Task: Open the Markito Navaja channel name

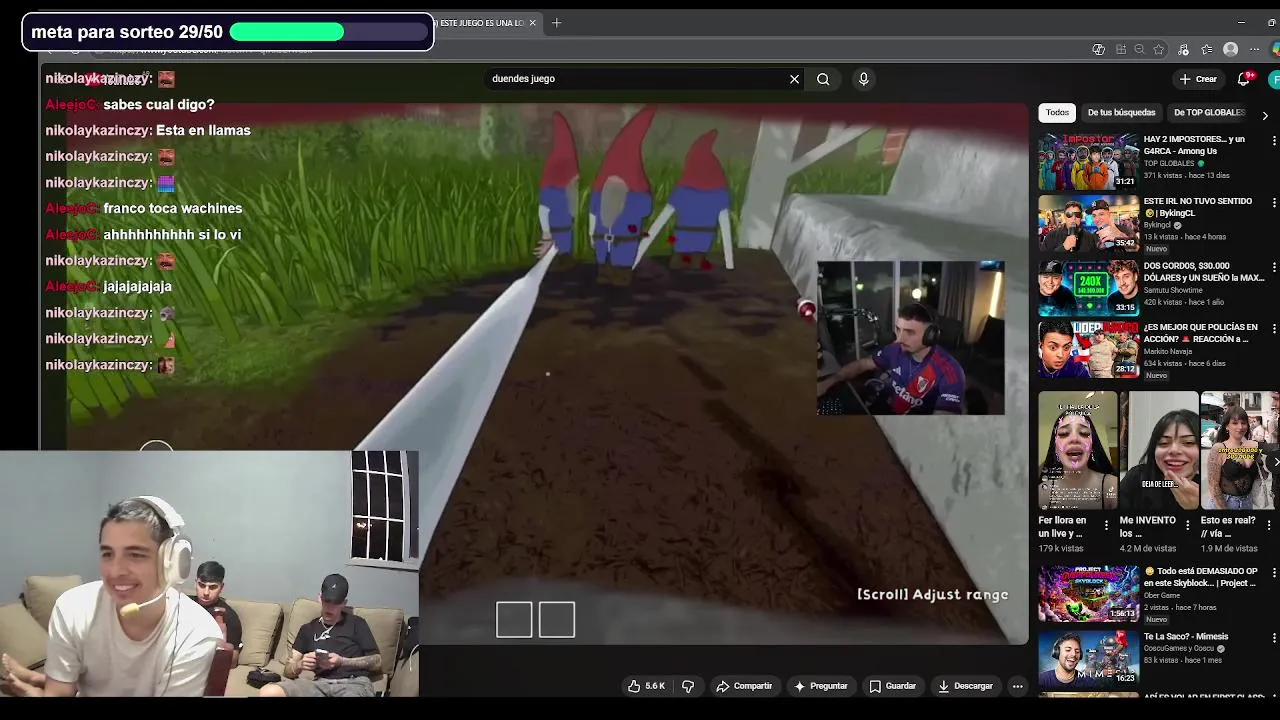Action: click(1169, 352)
